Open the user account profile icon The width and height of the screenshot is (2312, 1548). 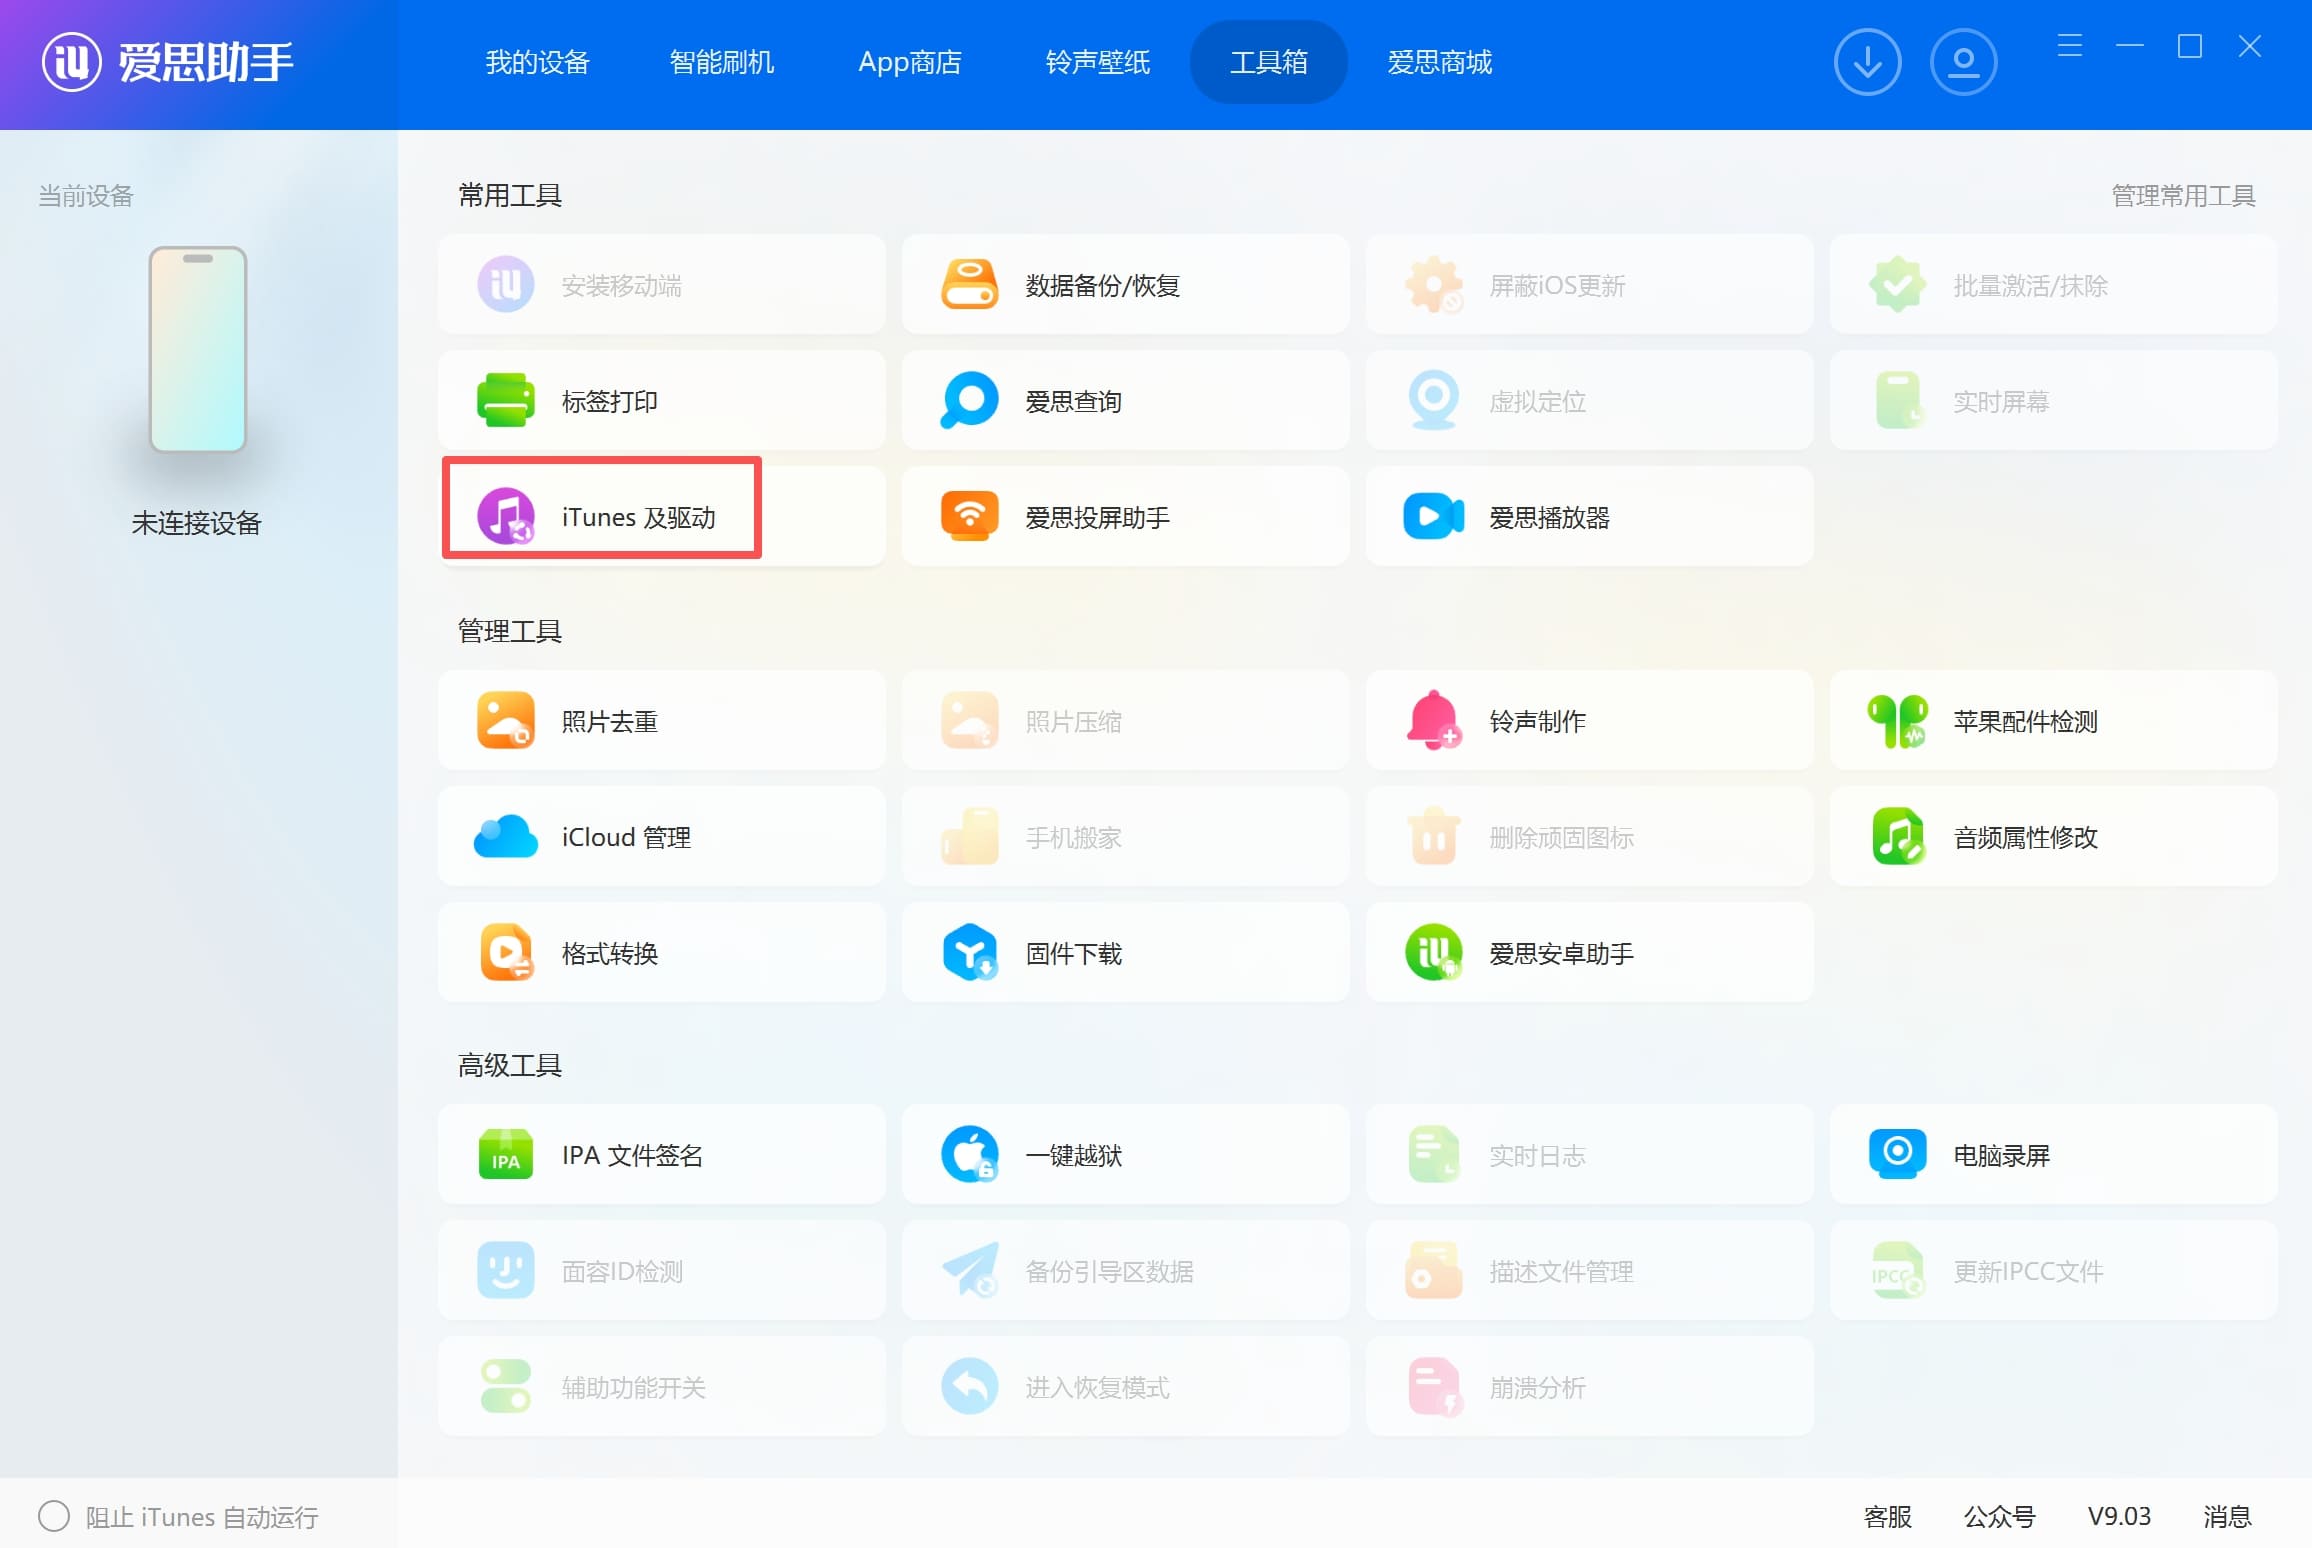(x=1963, y=62)
